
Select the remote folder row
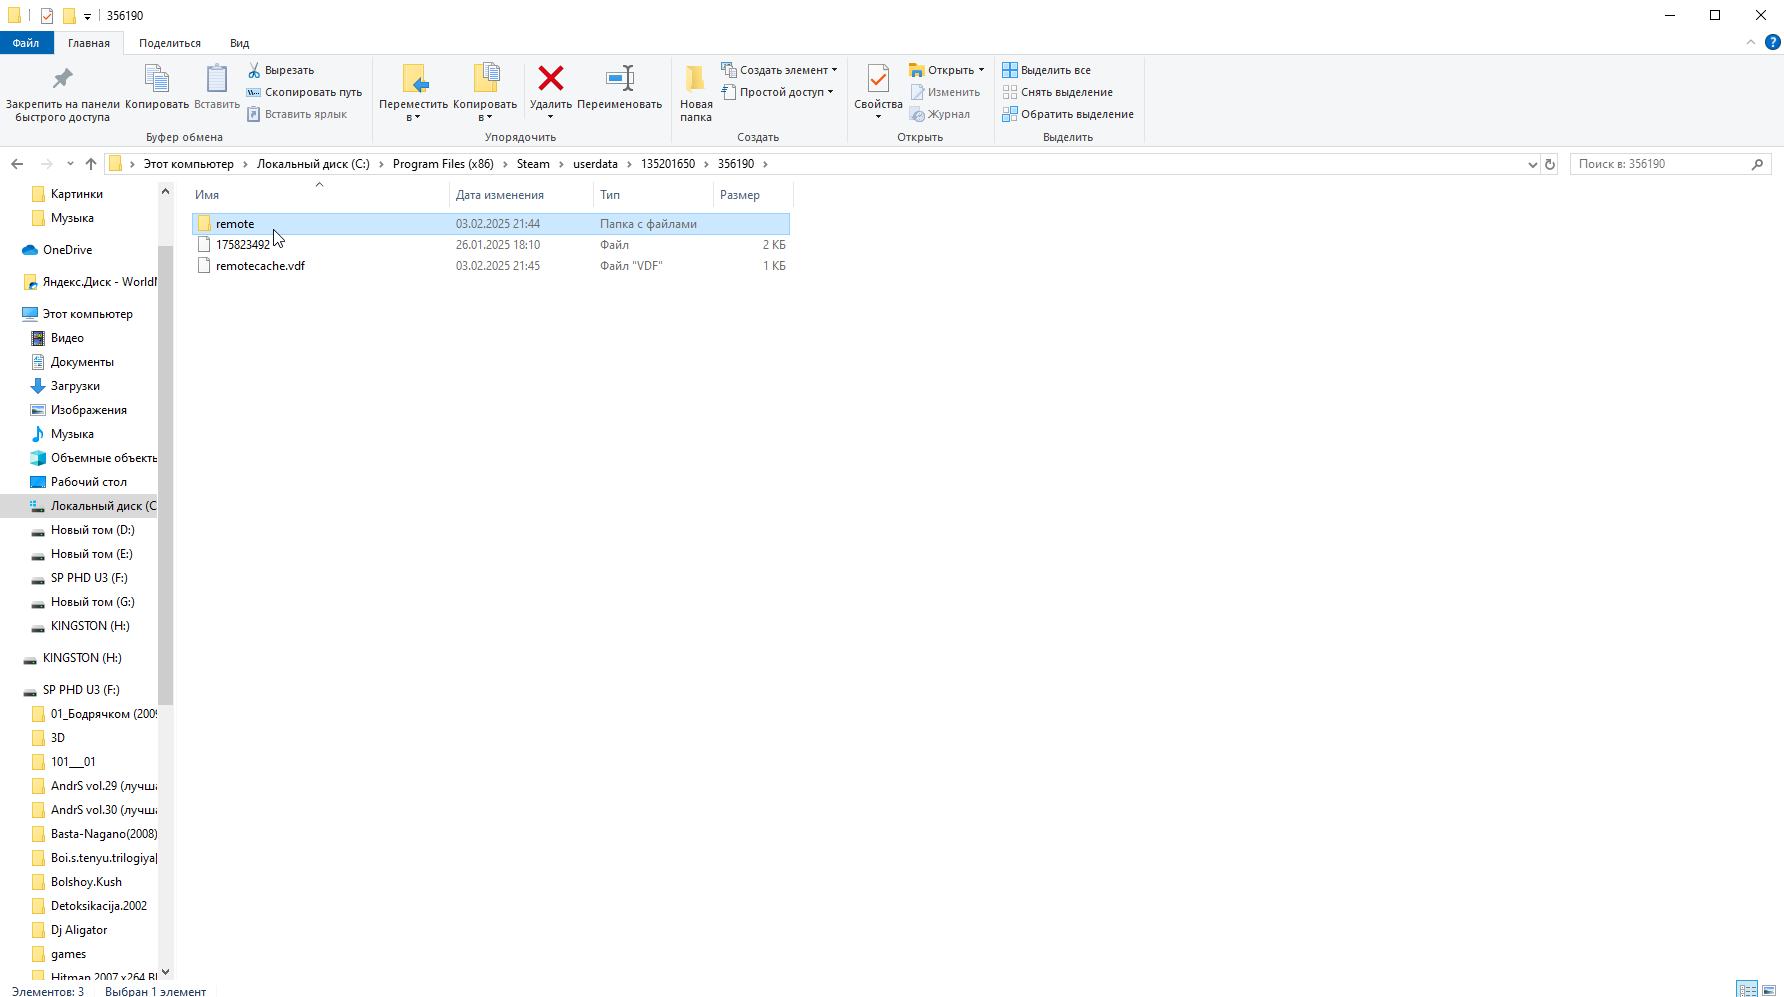(x=490, y=224)
